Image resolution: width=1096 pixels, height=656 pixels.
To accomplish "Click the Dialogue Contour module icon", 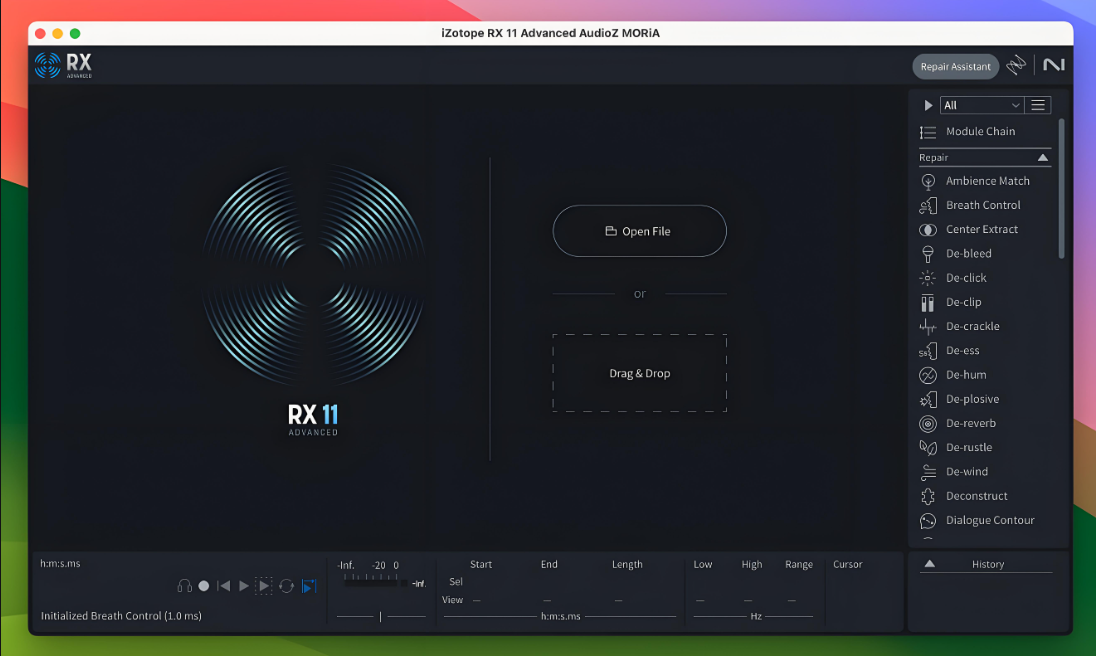I will [928, 520].
